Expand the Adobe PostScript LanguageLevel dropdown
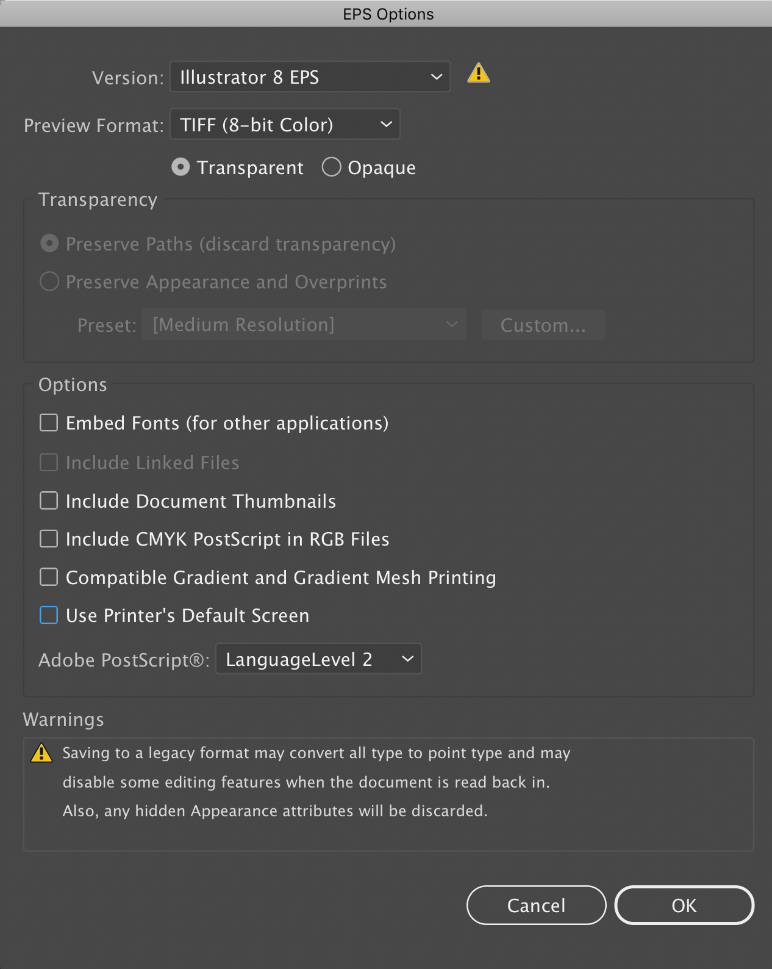 [319, 660]
